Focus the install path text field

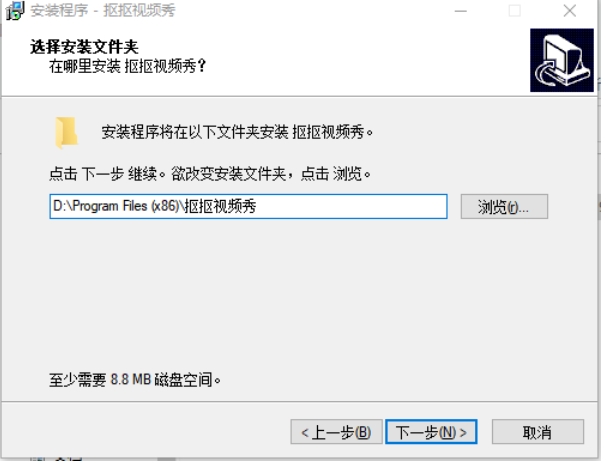click(249, 206)
